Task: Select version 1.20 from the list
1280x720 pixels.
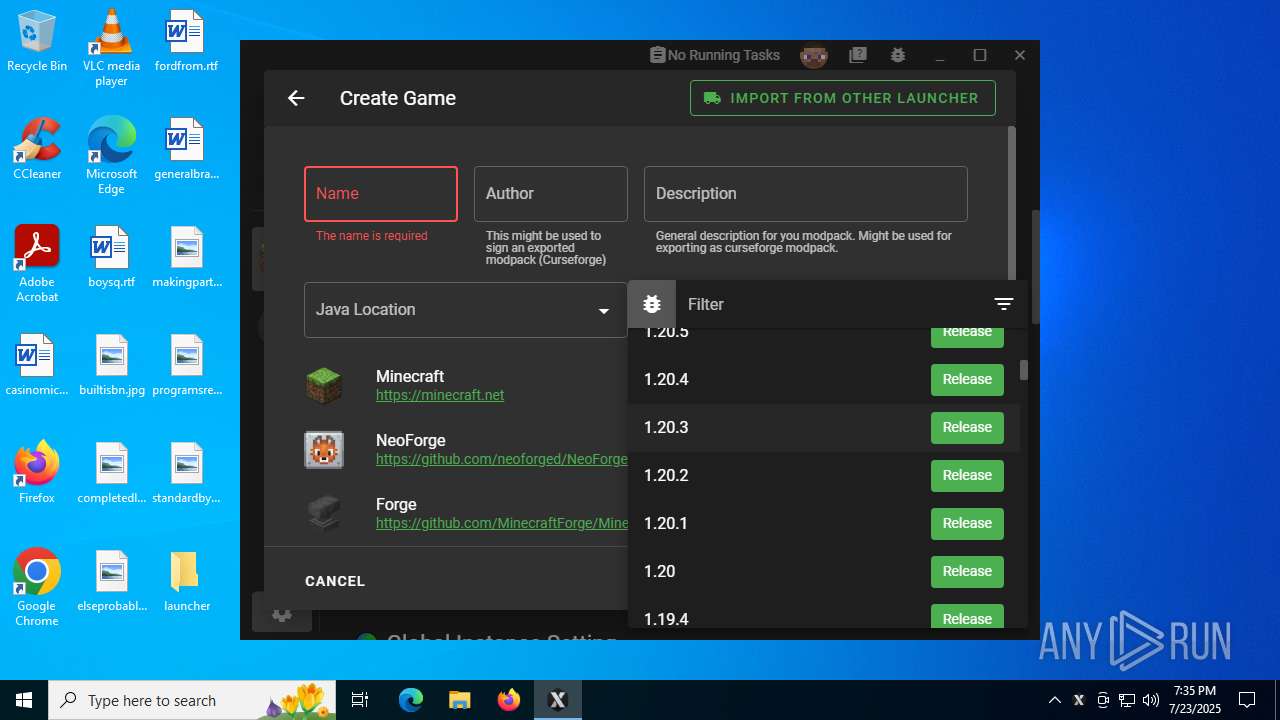Action: [x=824, y=572]
